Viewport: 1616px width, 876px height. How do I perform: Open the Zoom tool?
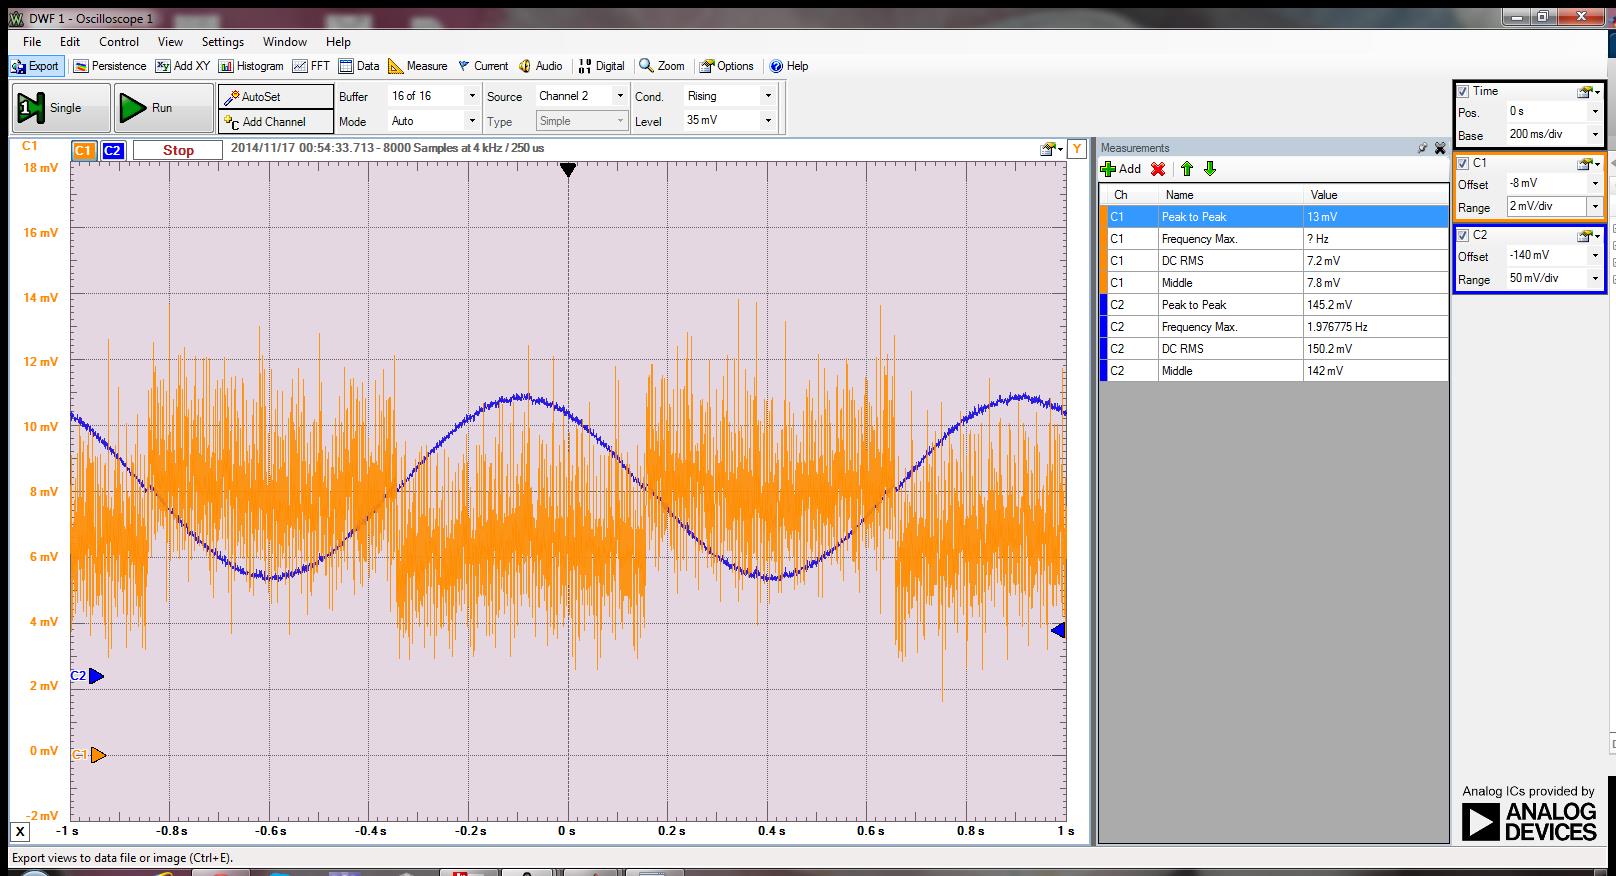coord(662,66)
